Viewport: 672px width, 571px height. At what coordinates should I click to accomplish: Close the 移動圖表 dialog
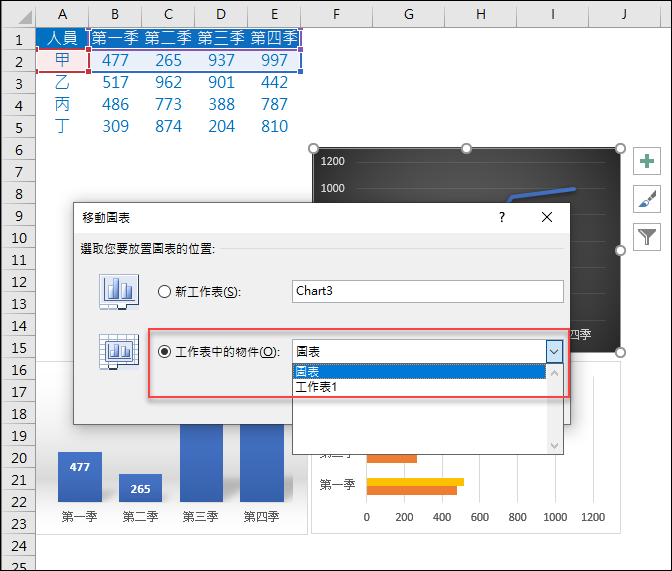point(547,217)
